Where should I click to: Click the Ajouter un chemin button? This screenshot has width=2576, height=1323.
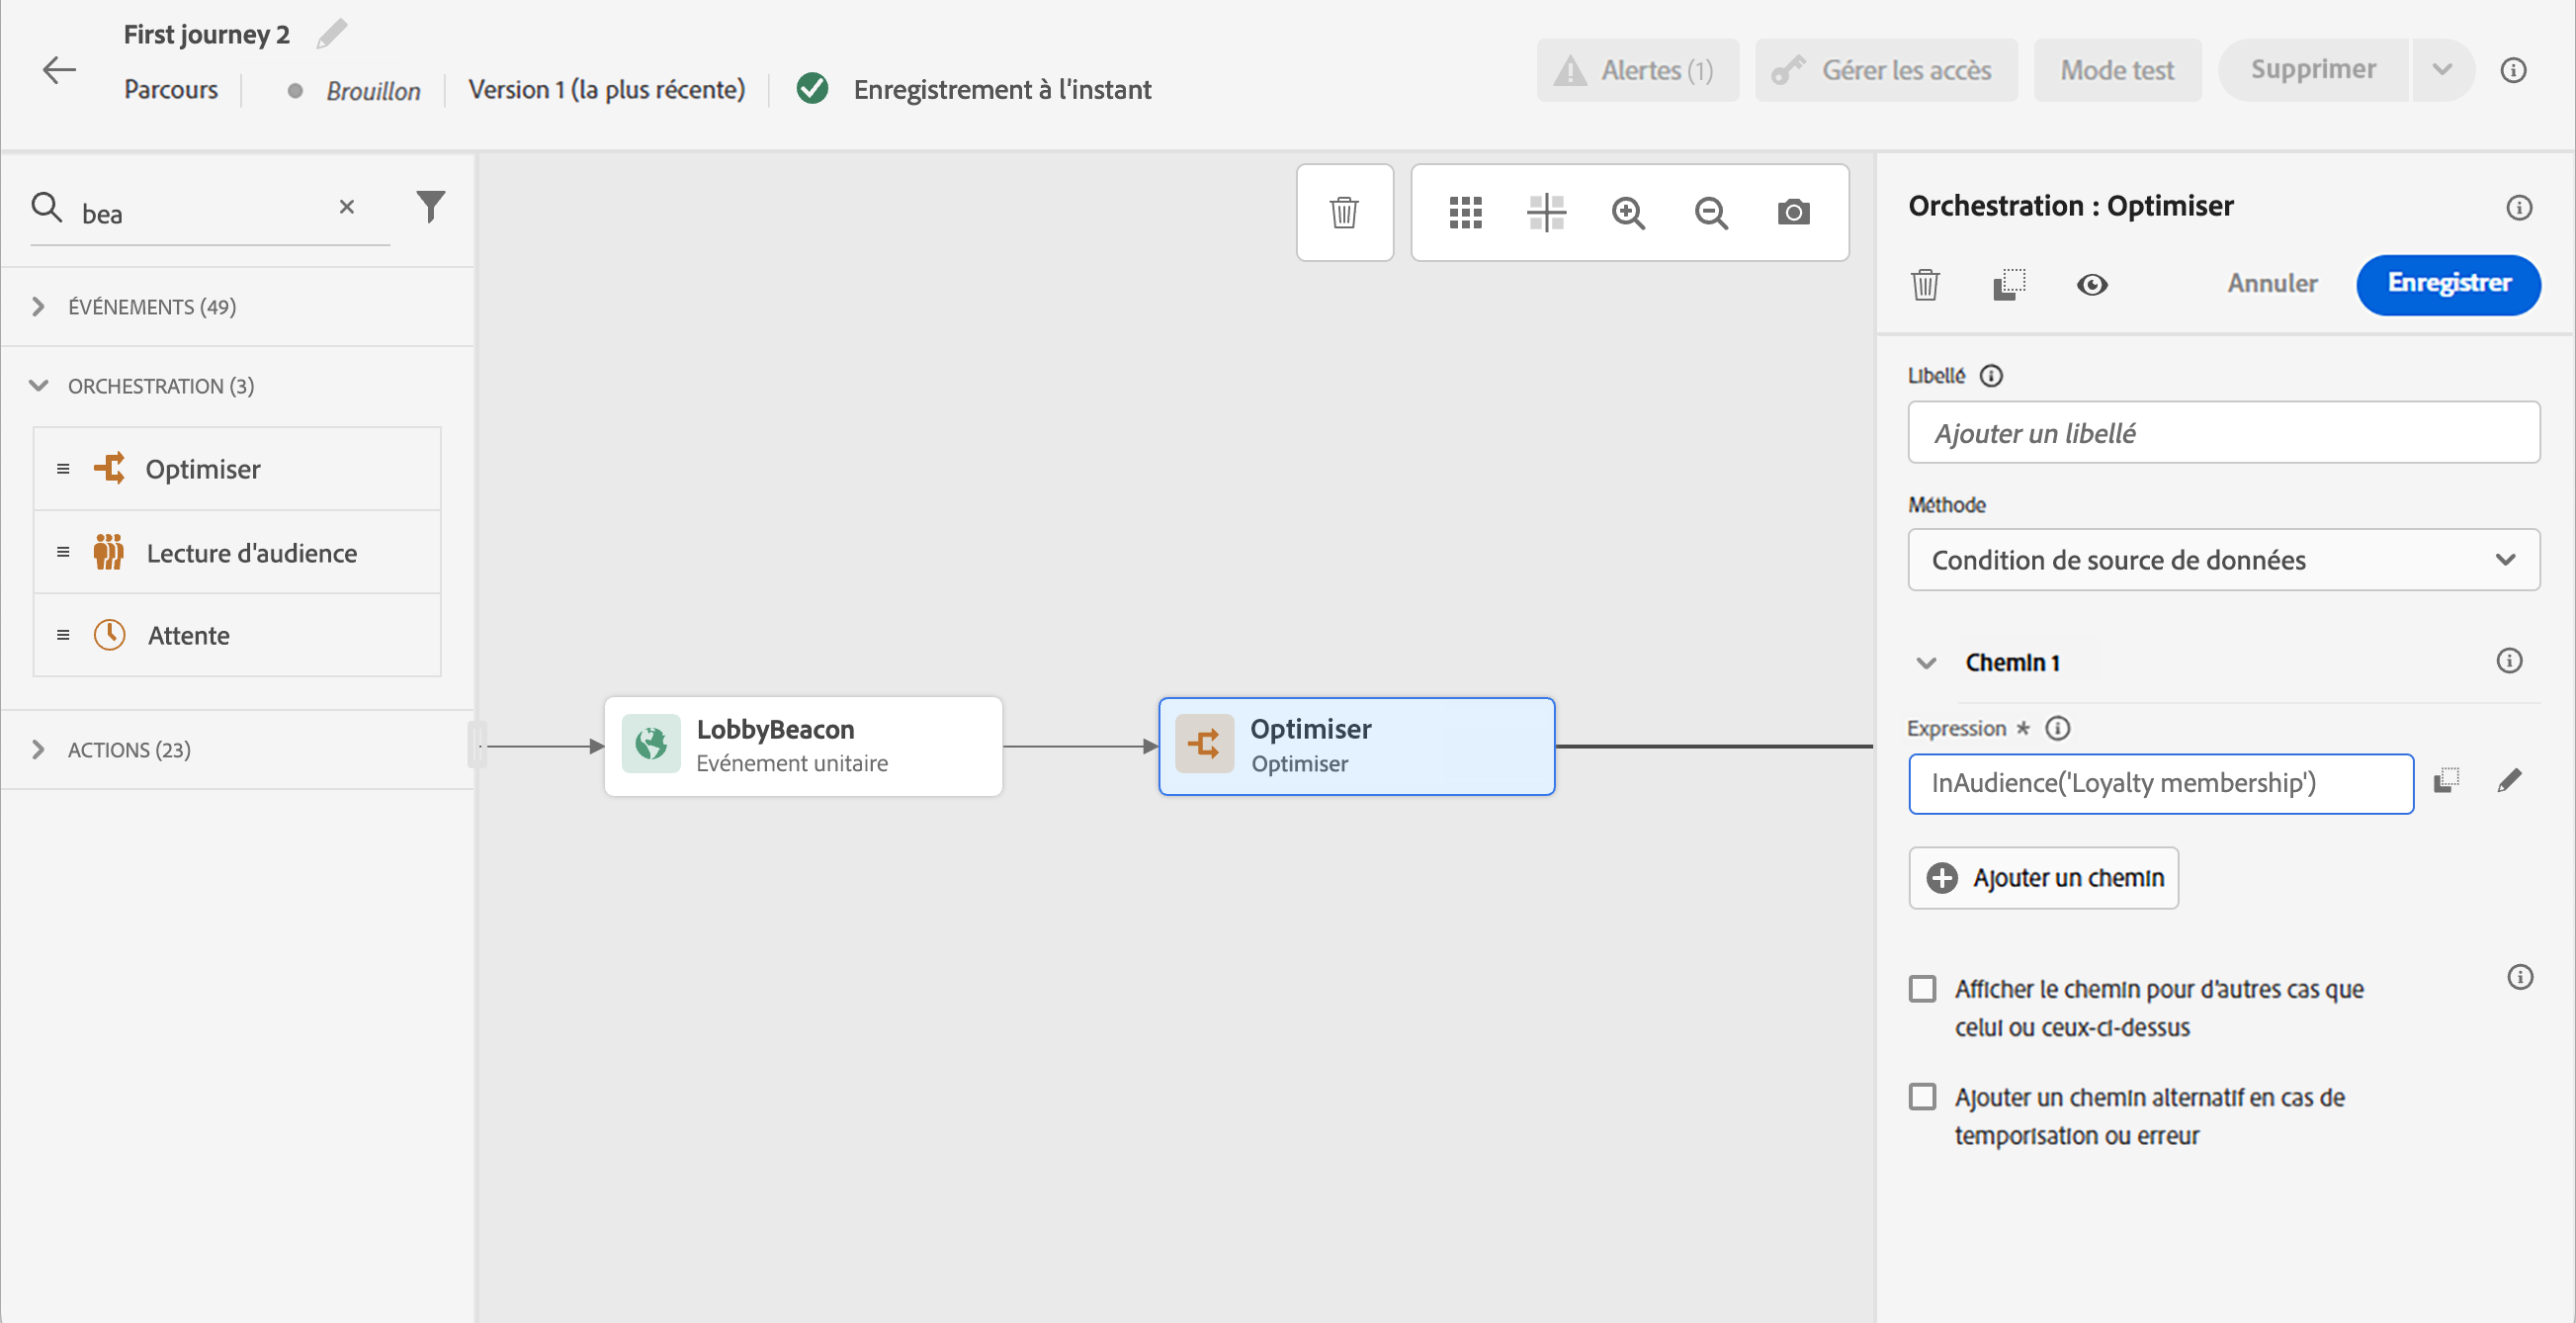pos(2043,878)
